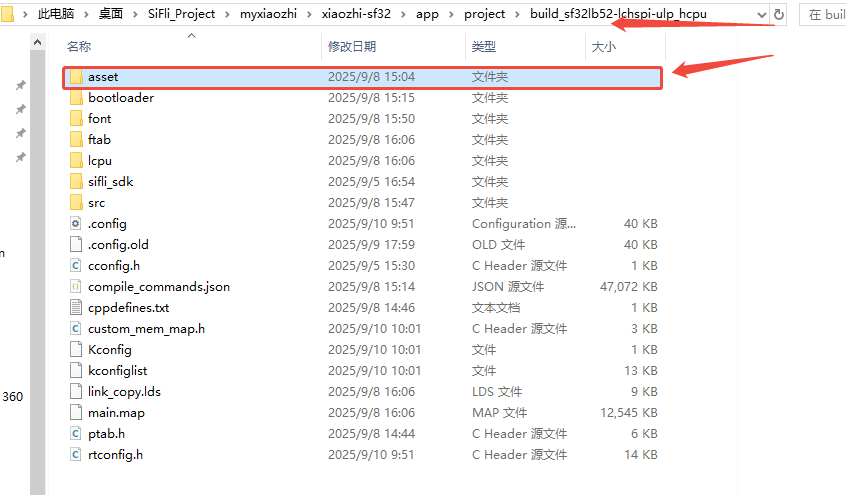Click the MAP 文件 type cell
The width and height of the screenshot is (846, 495).
click(x=500, y=413)
